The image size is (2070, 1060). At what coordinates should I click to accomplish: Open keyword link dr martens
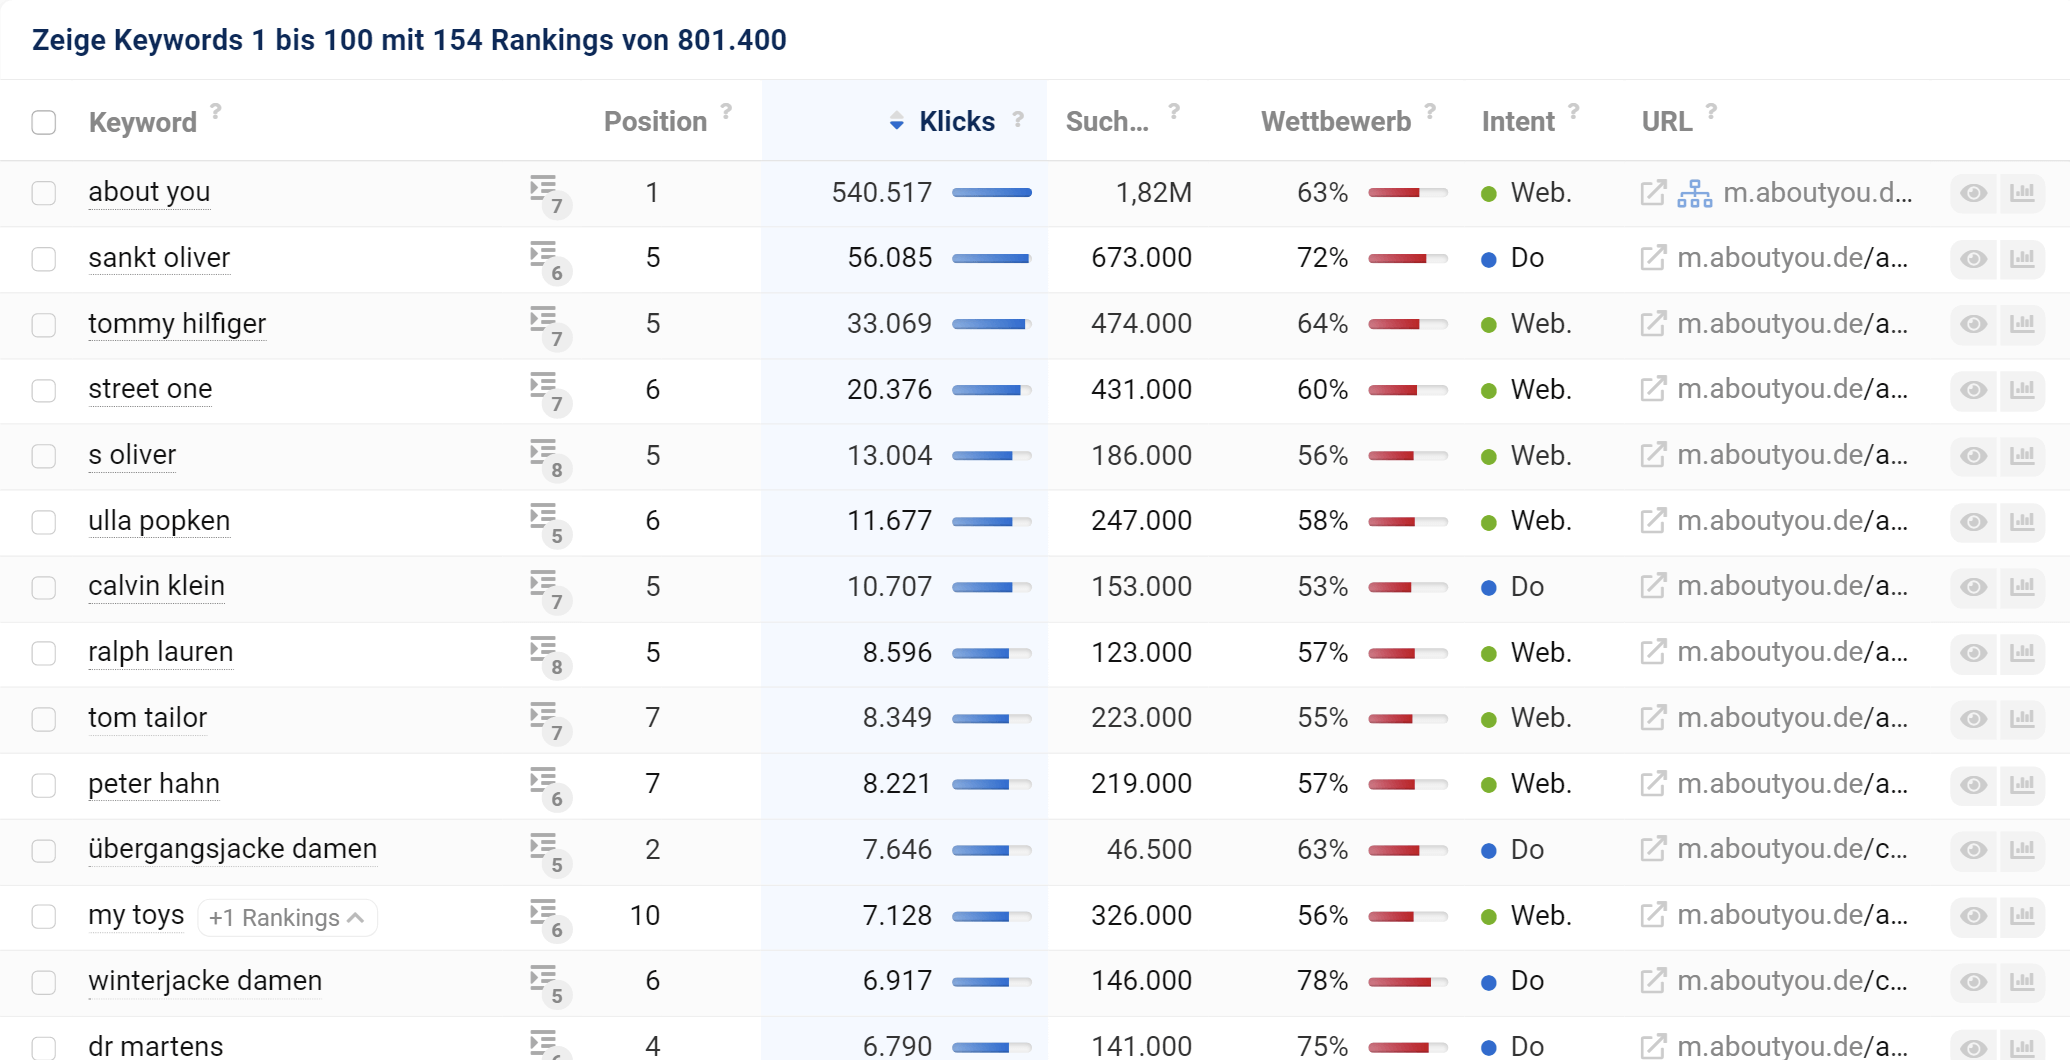pos(156,1045)
